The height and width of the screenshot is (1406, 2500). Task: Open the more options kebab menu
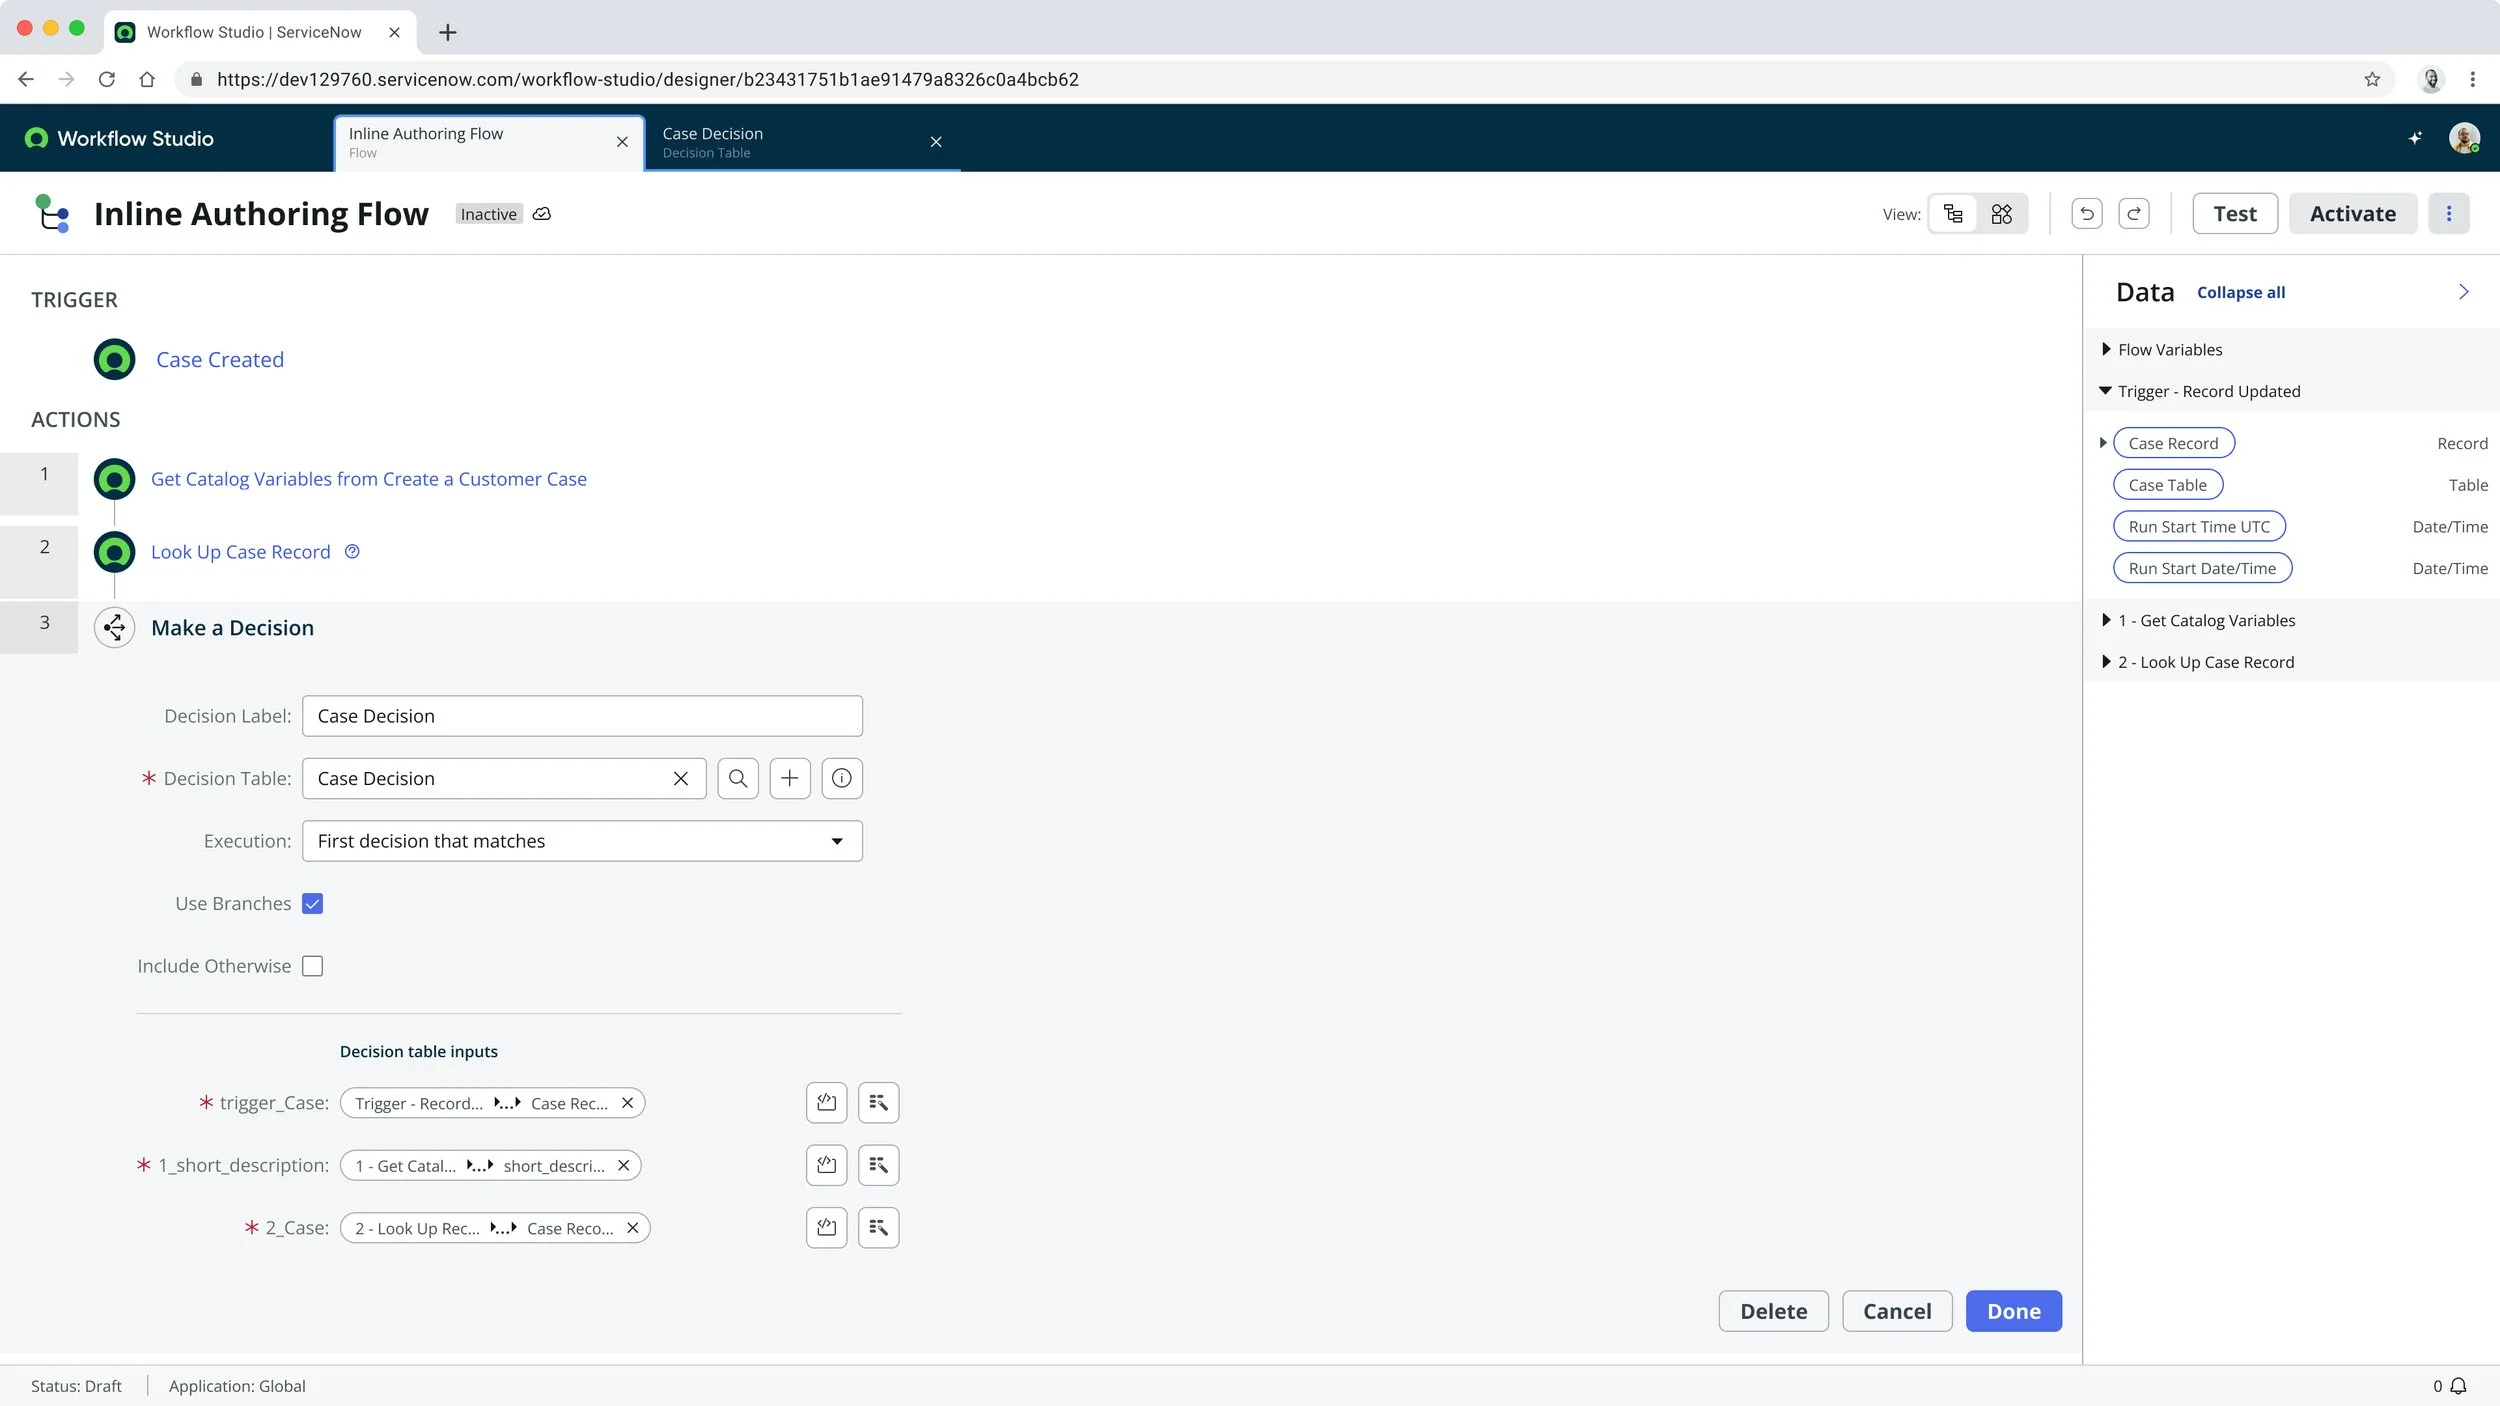click(2448, 214)
